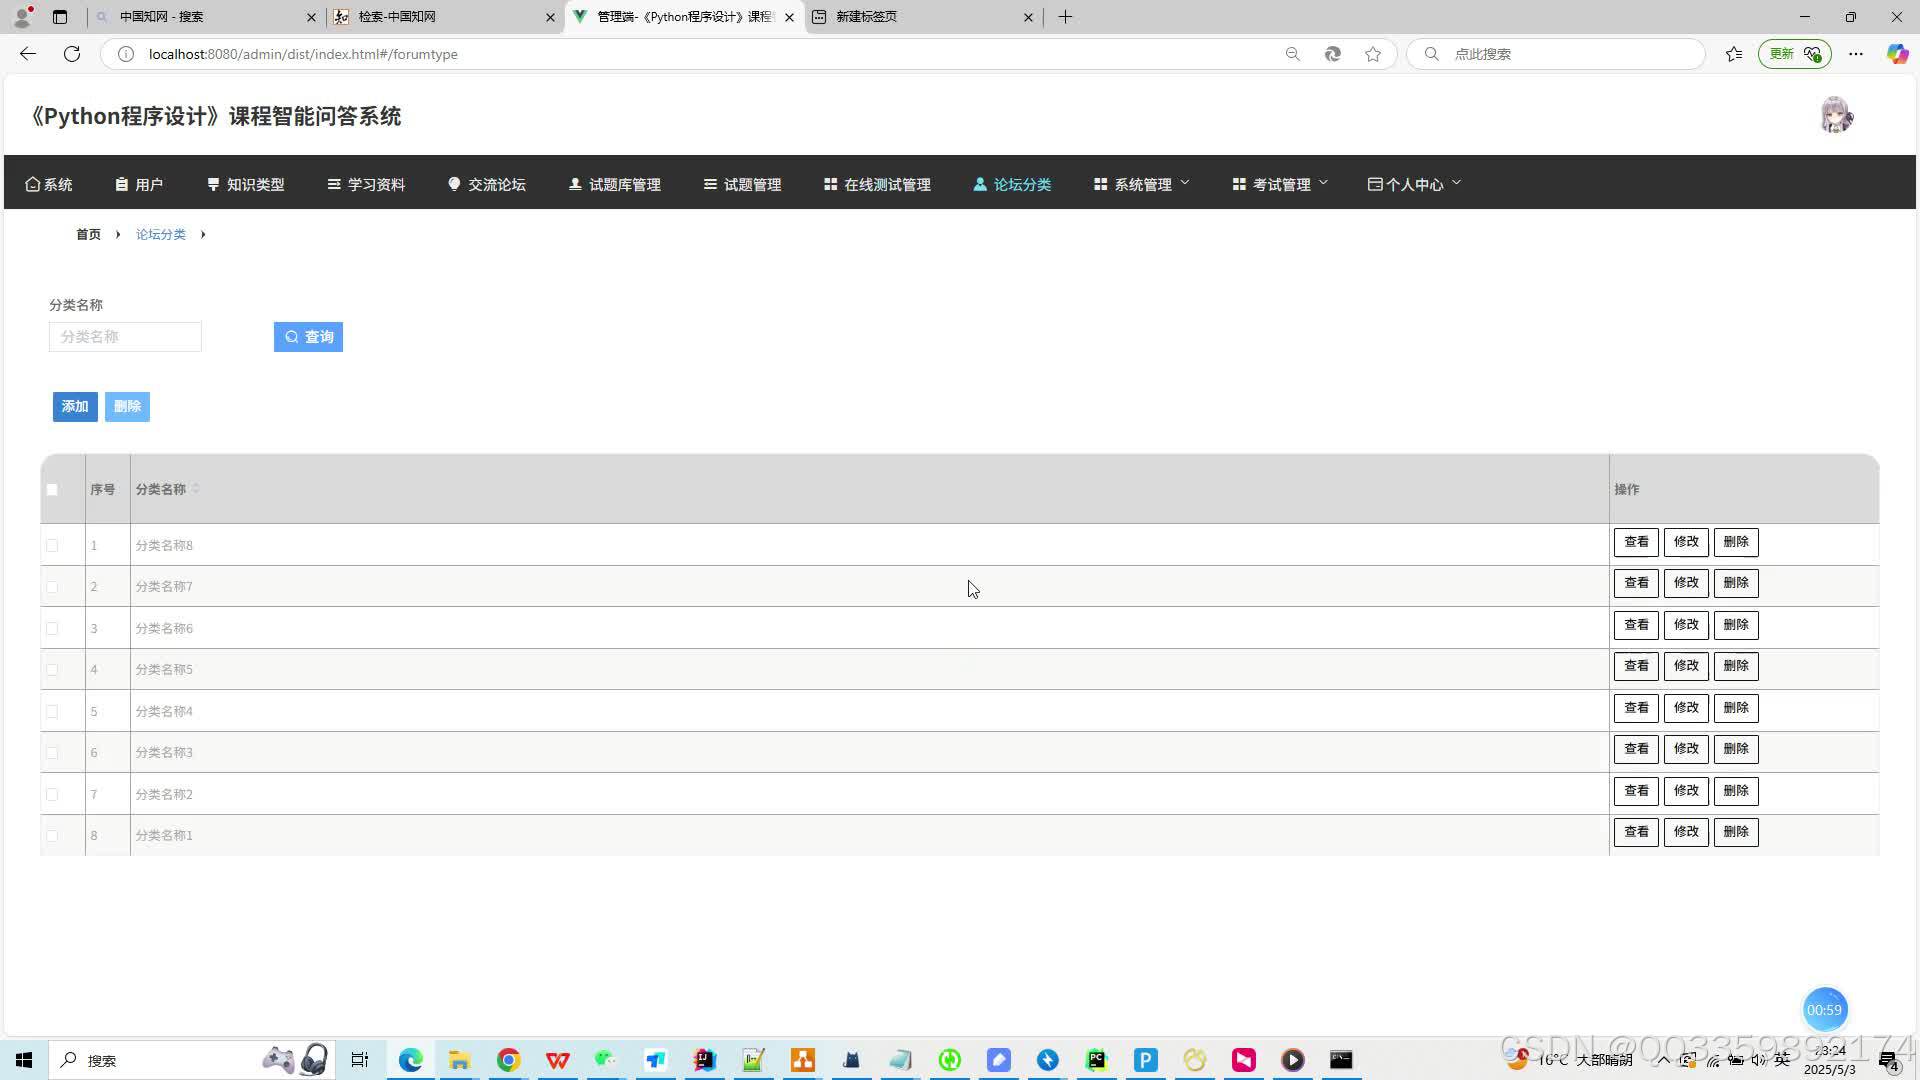
Task: Click the user avatar icon in the header
Action: [1836, 116]
